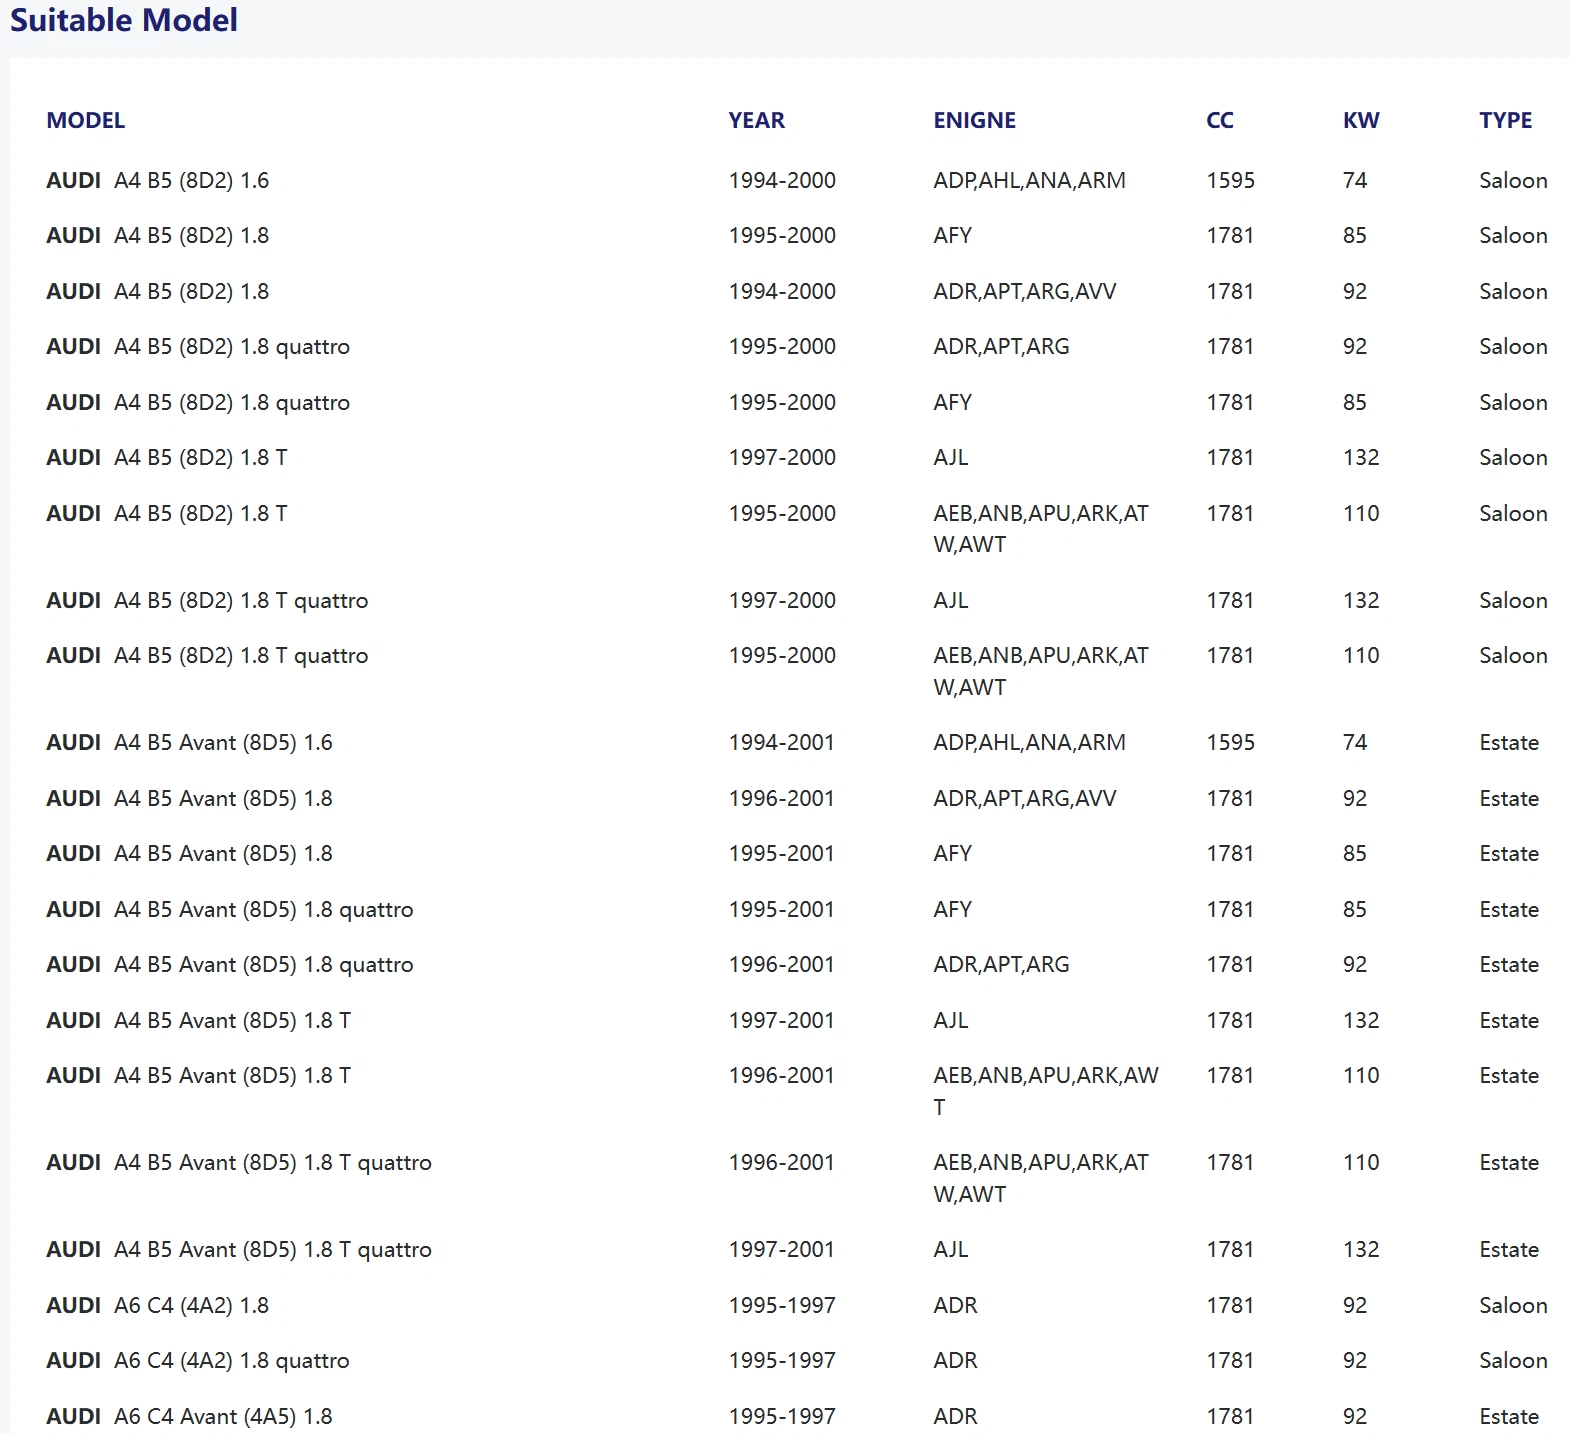
Task: Select the CC column header
Action: click(x=1220, y=121)
